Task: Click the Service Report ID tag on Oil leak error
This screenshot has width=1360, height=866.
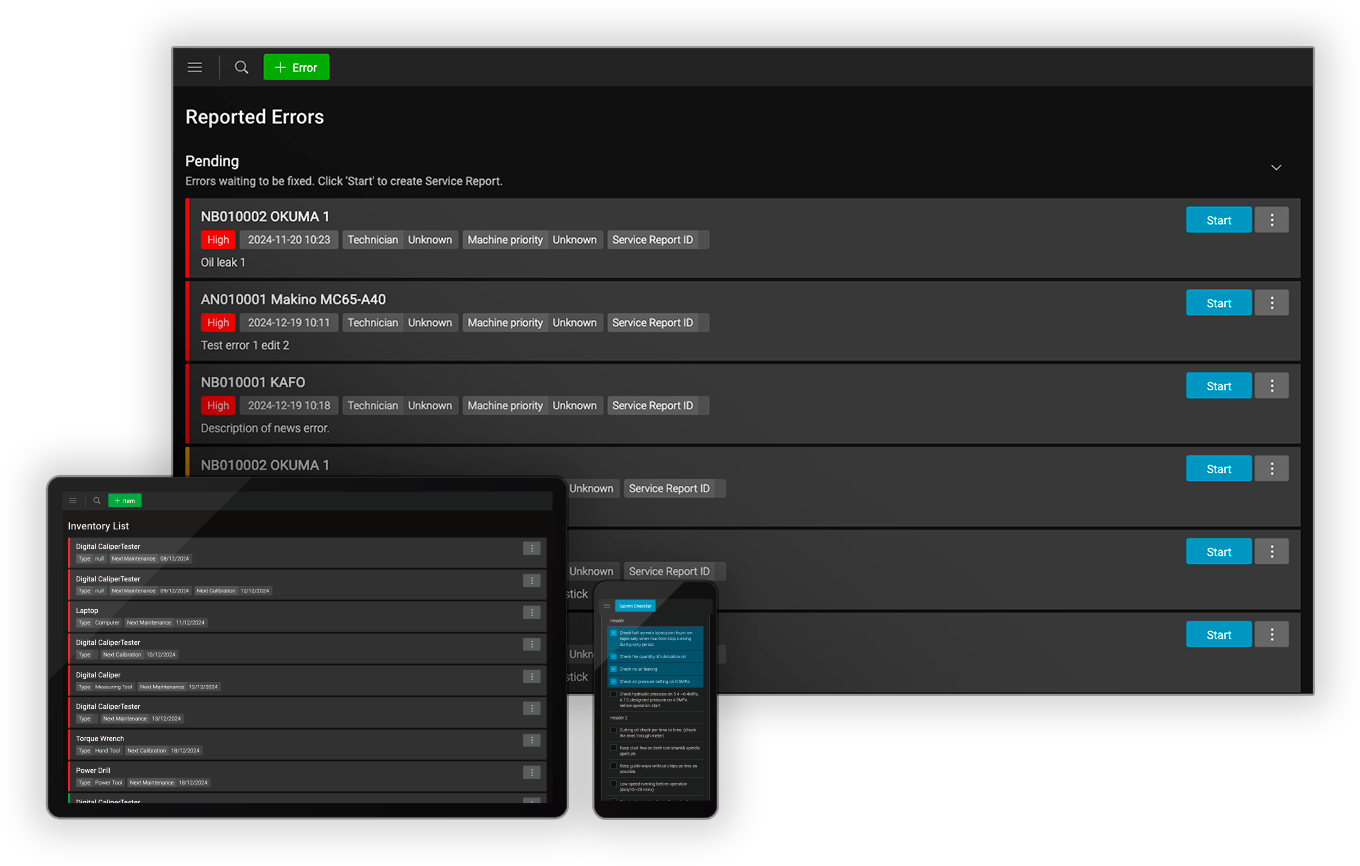Action: 658,240
